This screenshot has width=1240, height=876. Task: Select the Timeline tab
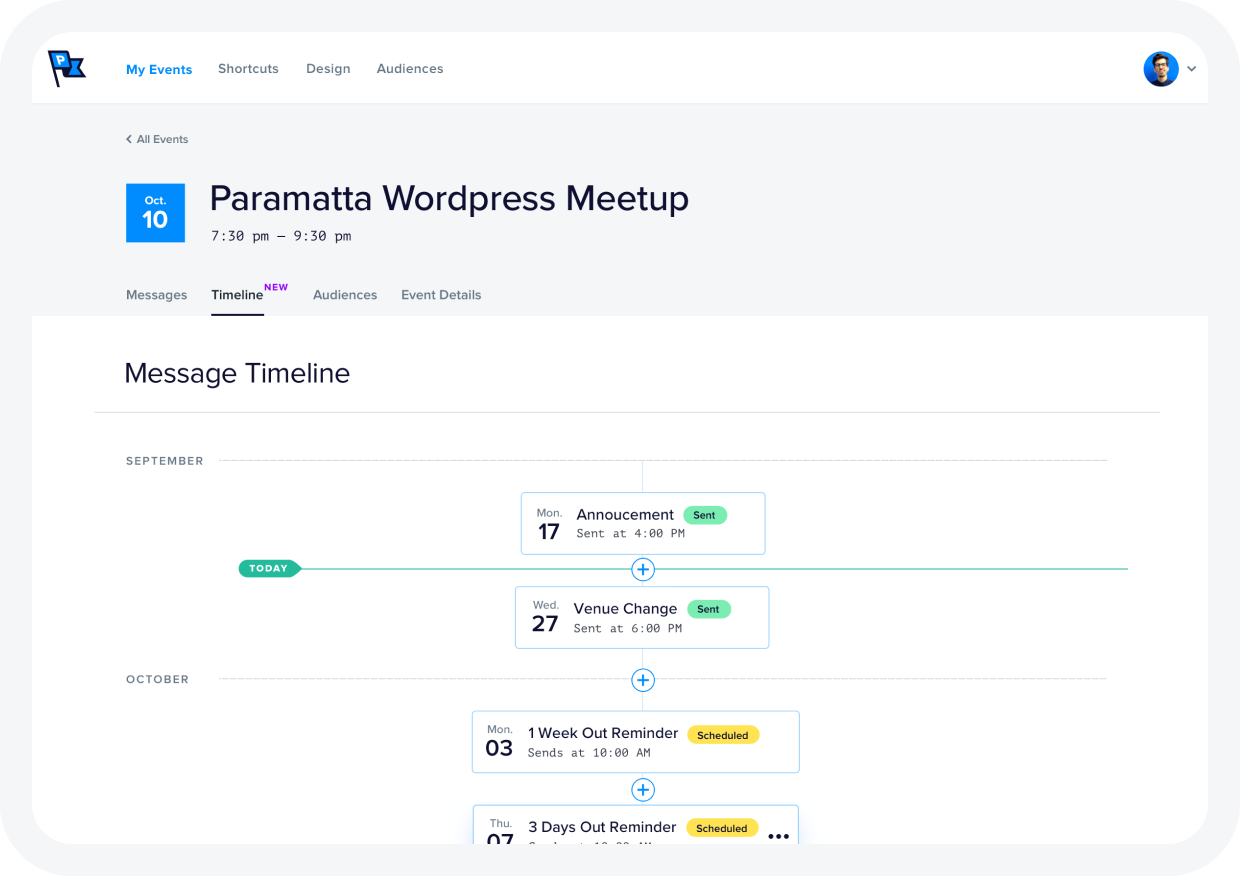click(237, 295)
